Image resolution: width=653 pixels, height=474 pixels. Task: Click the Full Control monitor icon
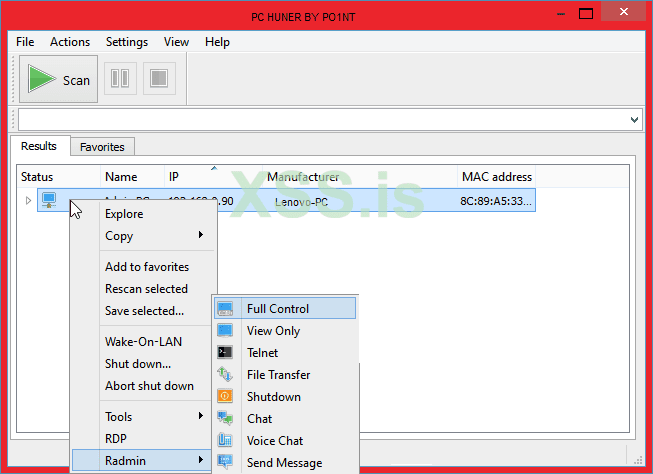[225, 309]
